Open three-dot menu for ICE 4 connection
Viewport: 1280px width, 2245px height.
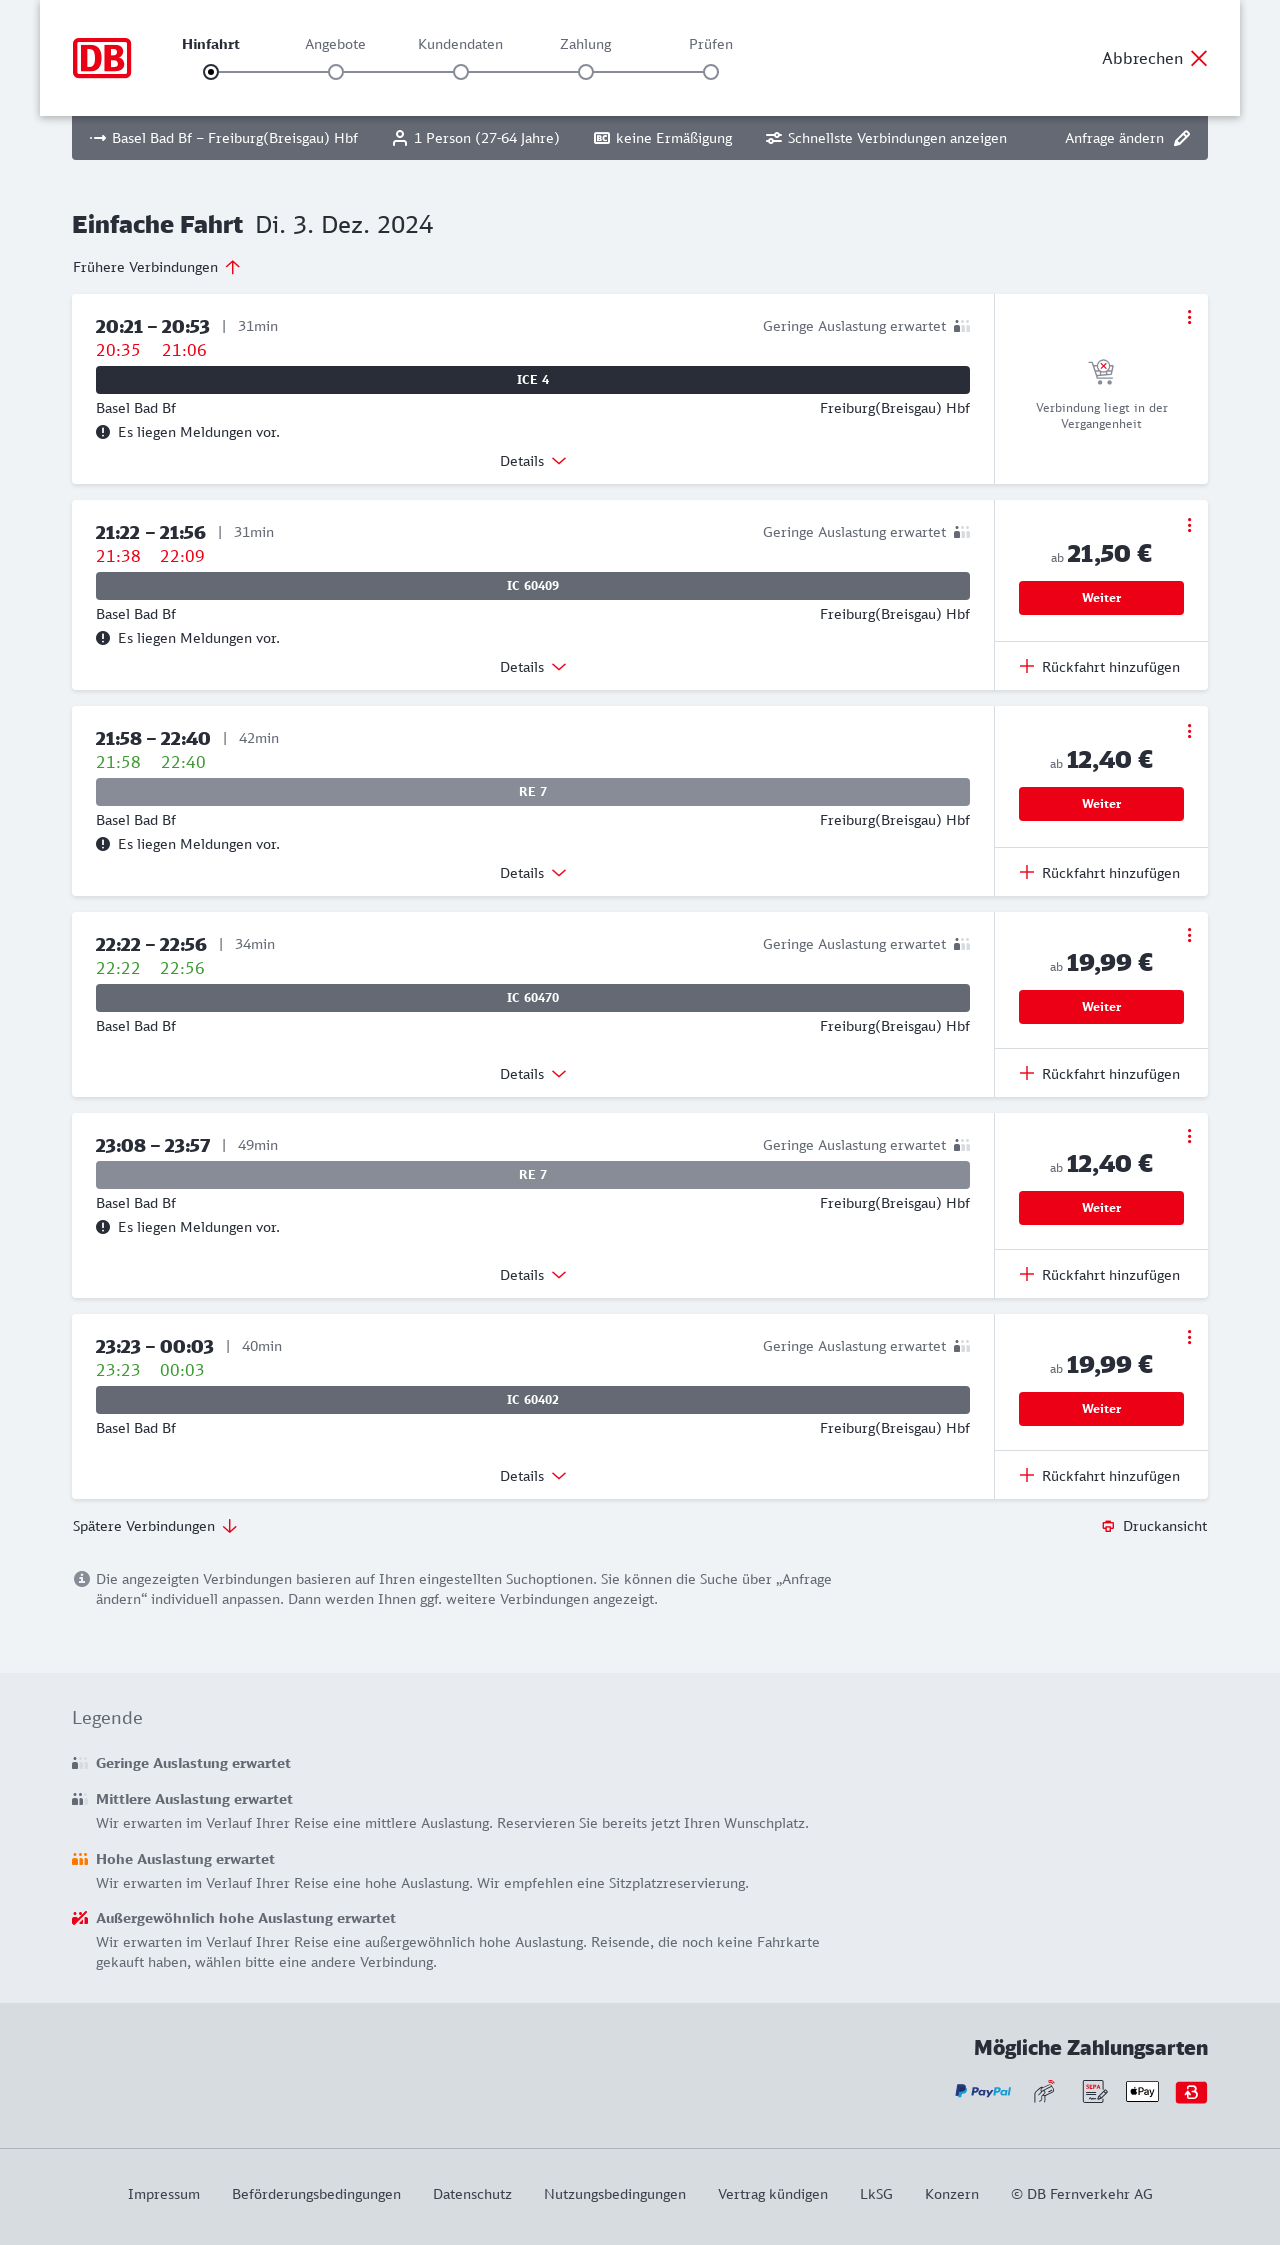click(1189, 317)
